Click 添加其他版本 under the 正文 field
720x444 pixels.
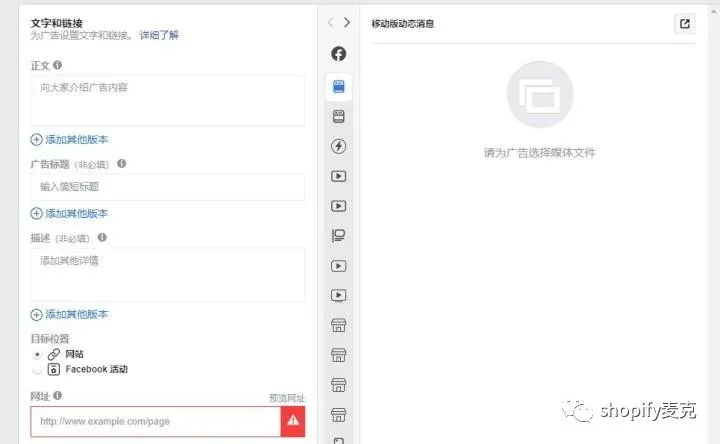click(x=70, y=140)
